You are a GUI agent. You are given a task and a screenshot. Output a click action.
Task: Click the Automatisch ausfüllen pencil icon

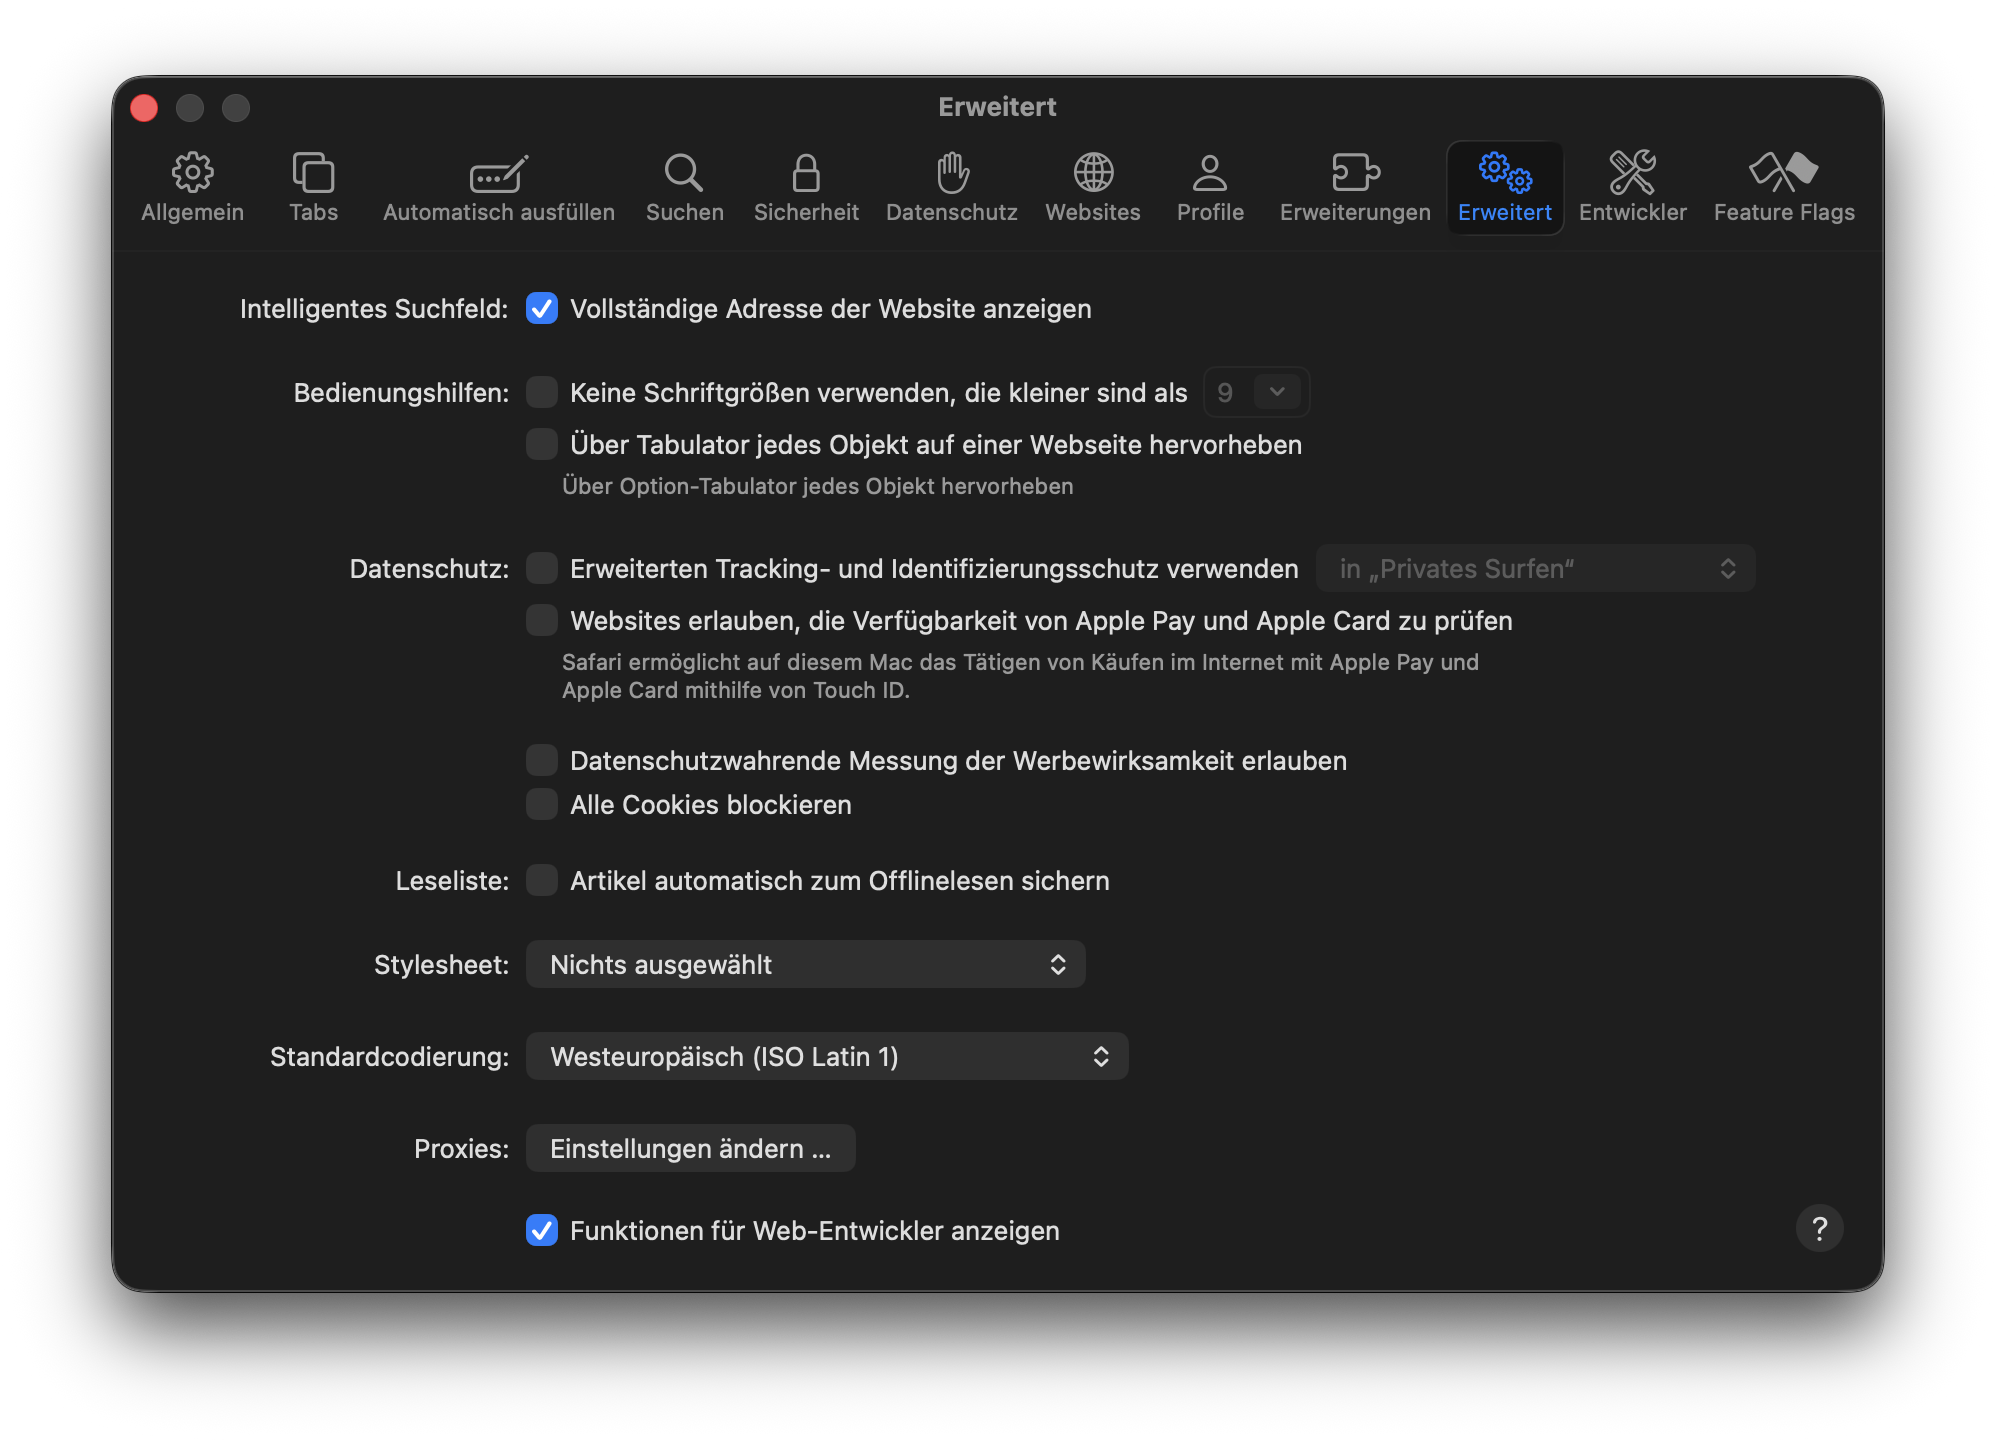click(498, 174)
